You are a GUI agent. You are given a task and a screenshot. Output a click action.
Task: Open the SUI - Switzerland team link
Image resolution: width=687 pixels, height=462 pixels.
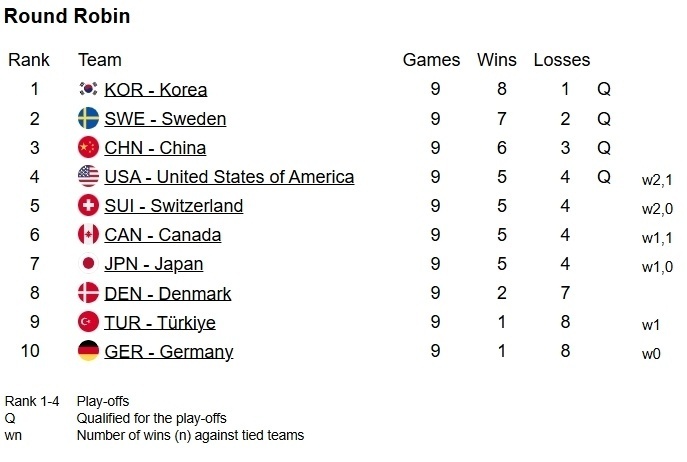[x=173, y=206]
